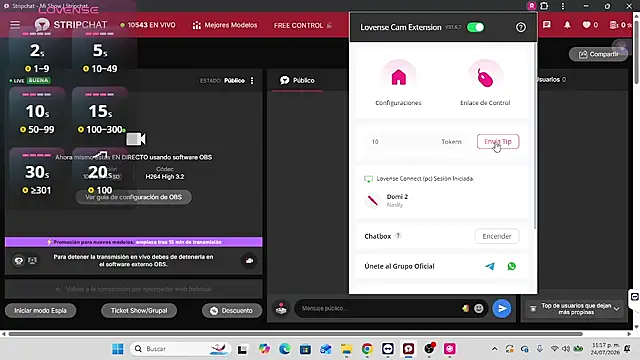The width and height of the screenshot is (640, 360).
Task: Open the messages icon in Stripchat header
Action: click(547, 25)
